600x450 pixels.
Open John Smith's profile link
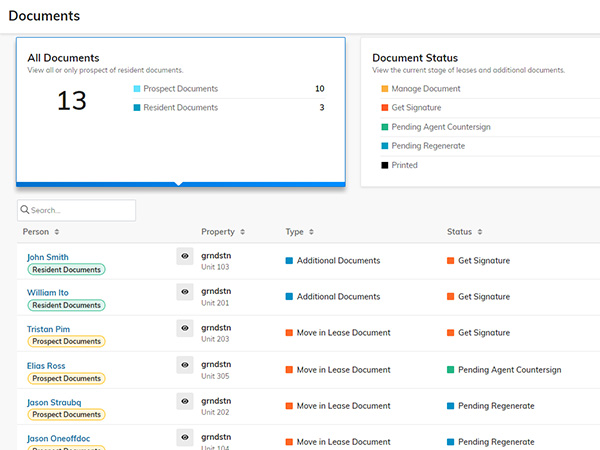point(48,257)
